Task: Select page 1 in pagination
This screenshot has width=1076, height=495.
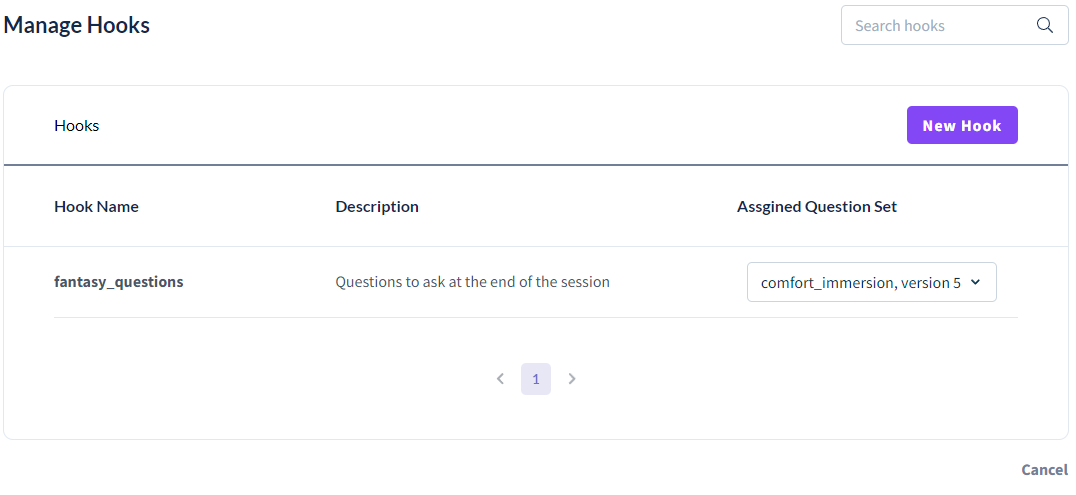Action: 536,379
